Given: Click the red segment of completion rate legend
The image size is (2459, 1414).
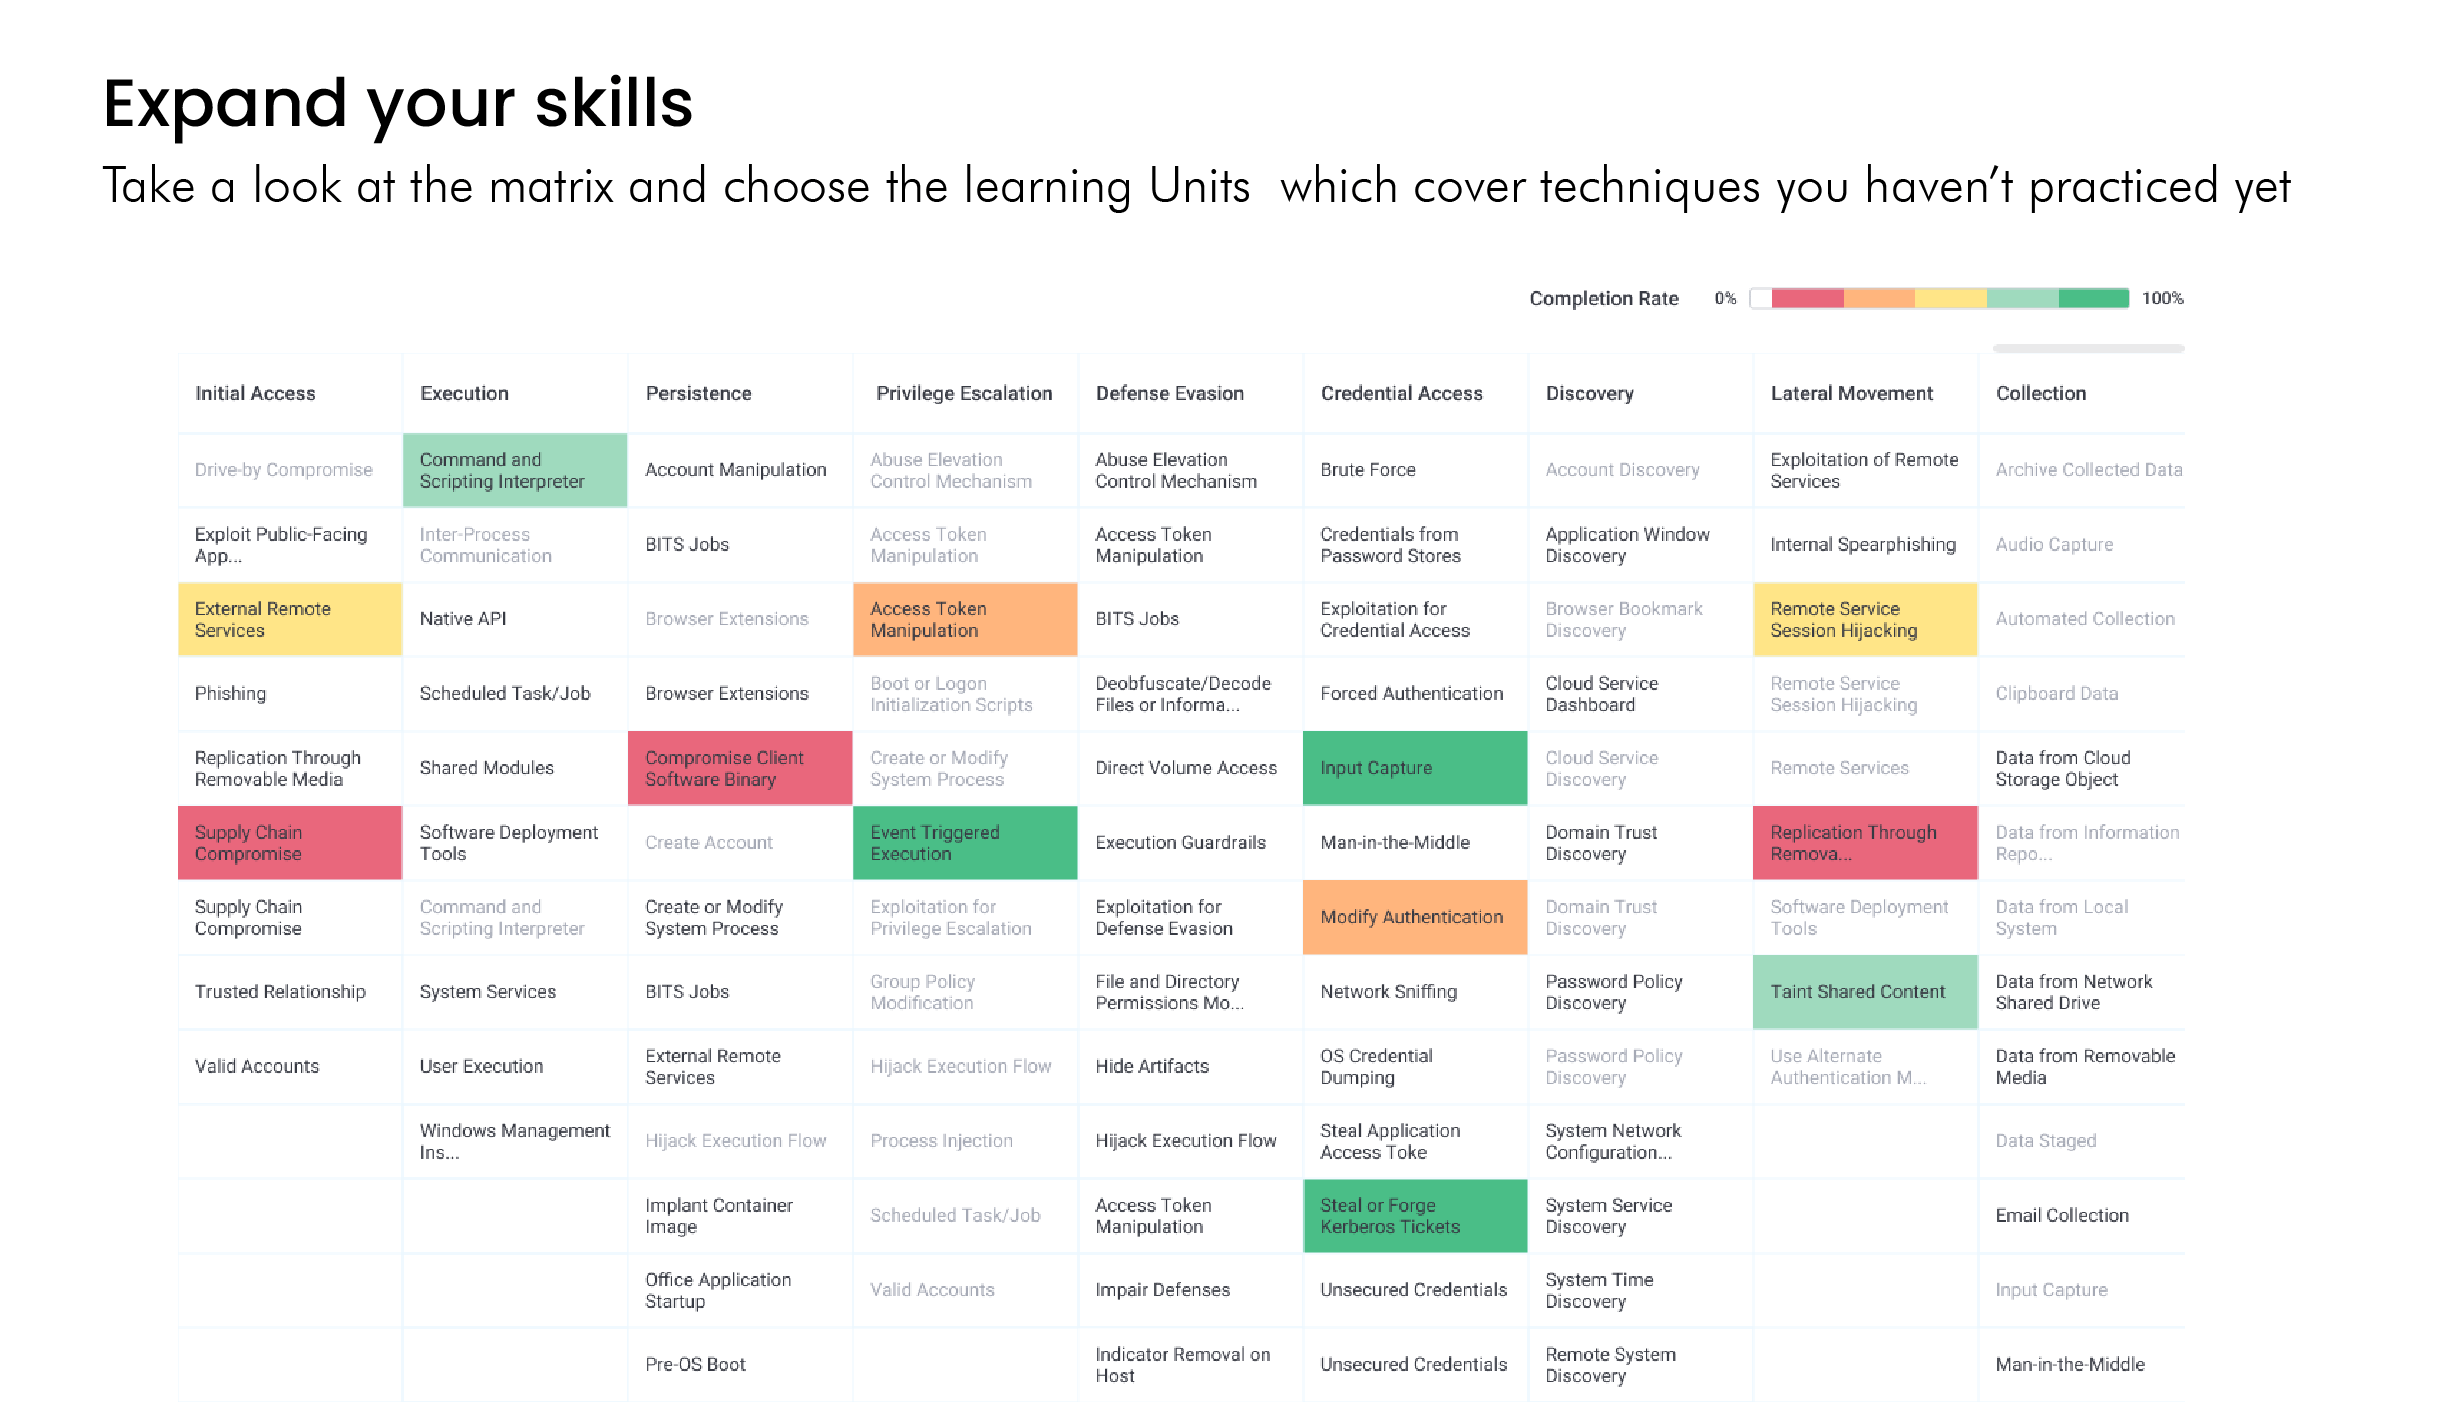Looking at the screenshot, I should (x=1807, y=298).
